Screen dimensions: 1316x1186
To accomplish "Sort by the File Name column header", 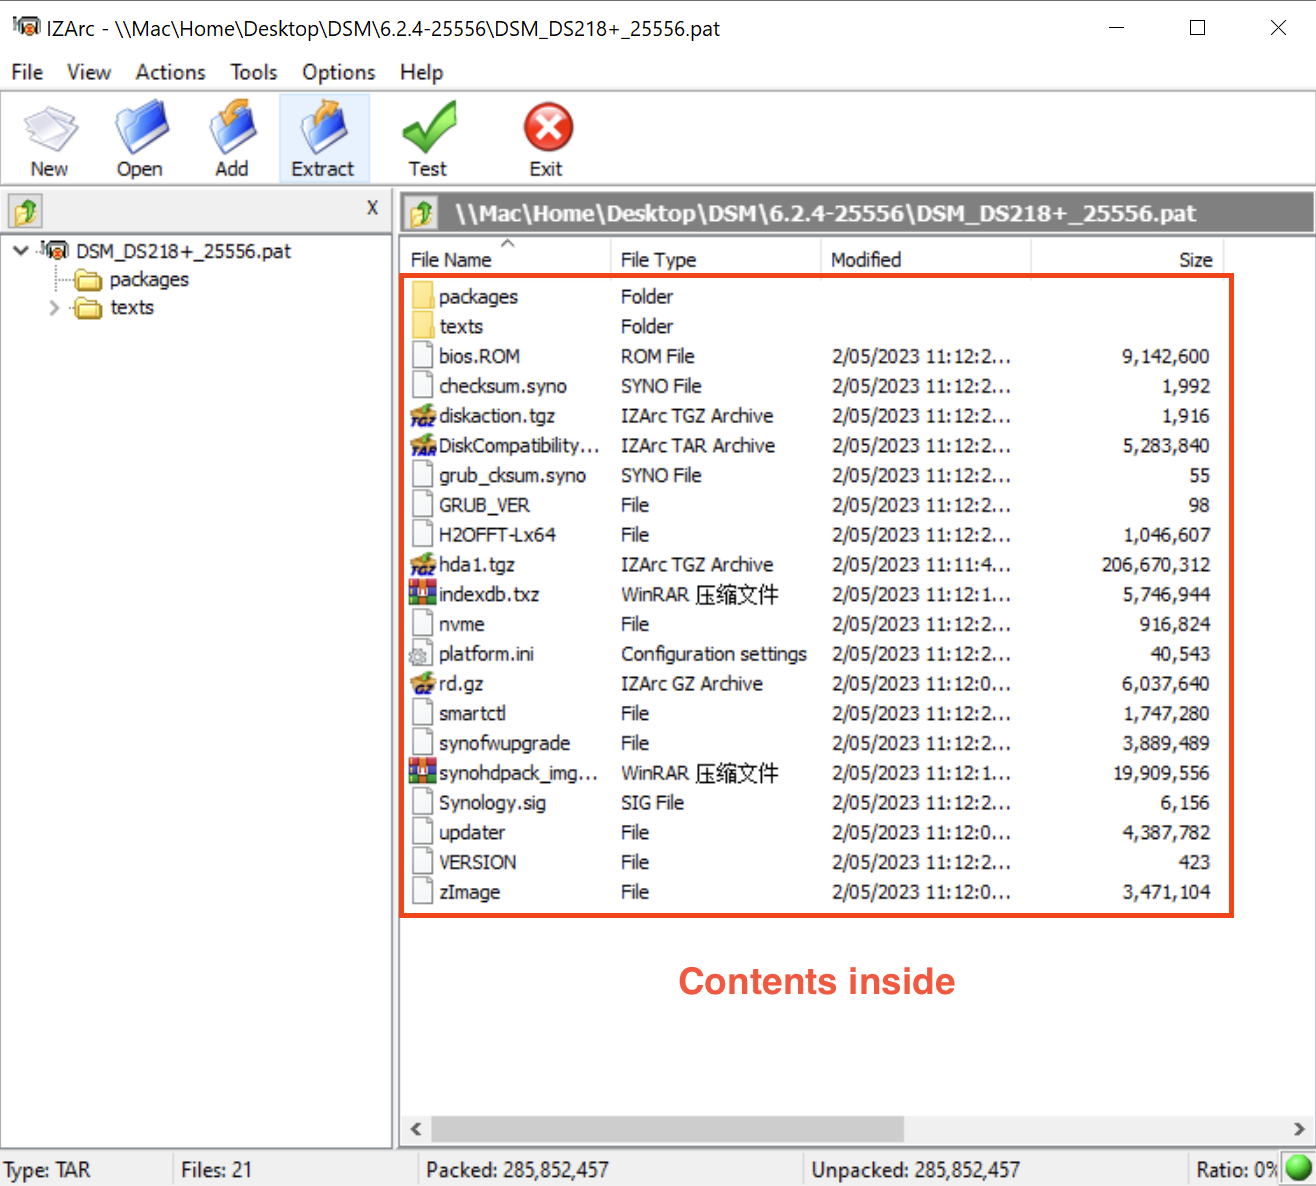I will [x=505, y=259].
